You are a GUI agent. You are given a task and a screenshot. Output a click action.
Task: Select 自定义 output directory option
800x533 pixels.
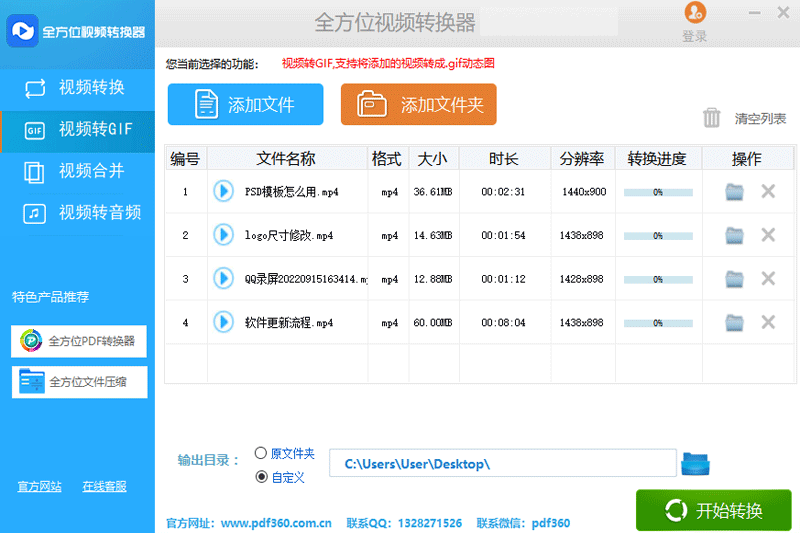[x=262, y=477]
